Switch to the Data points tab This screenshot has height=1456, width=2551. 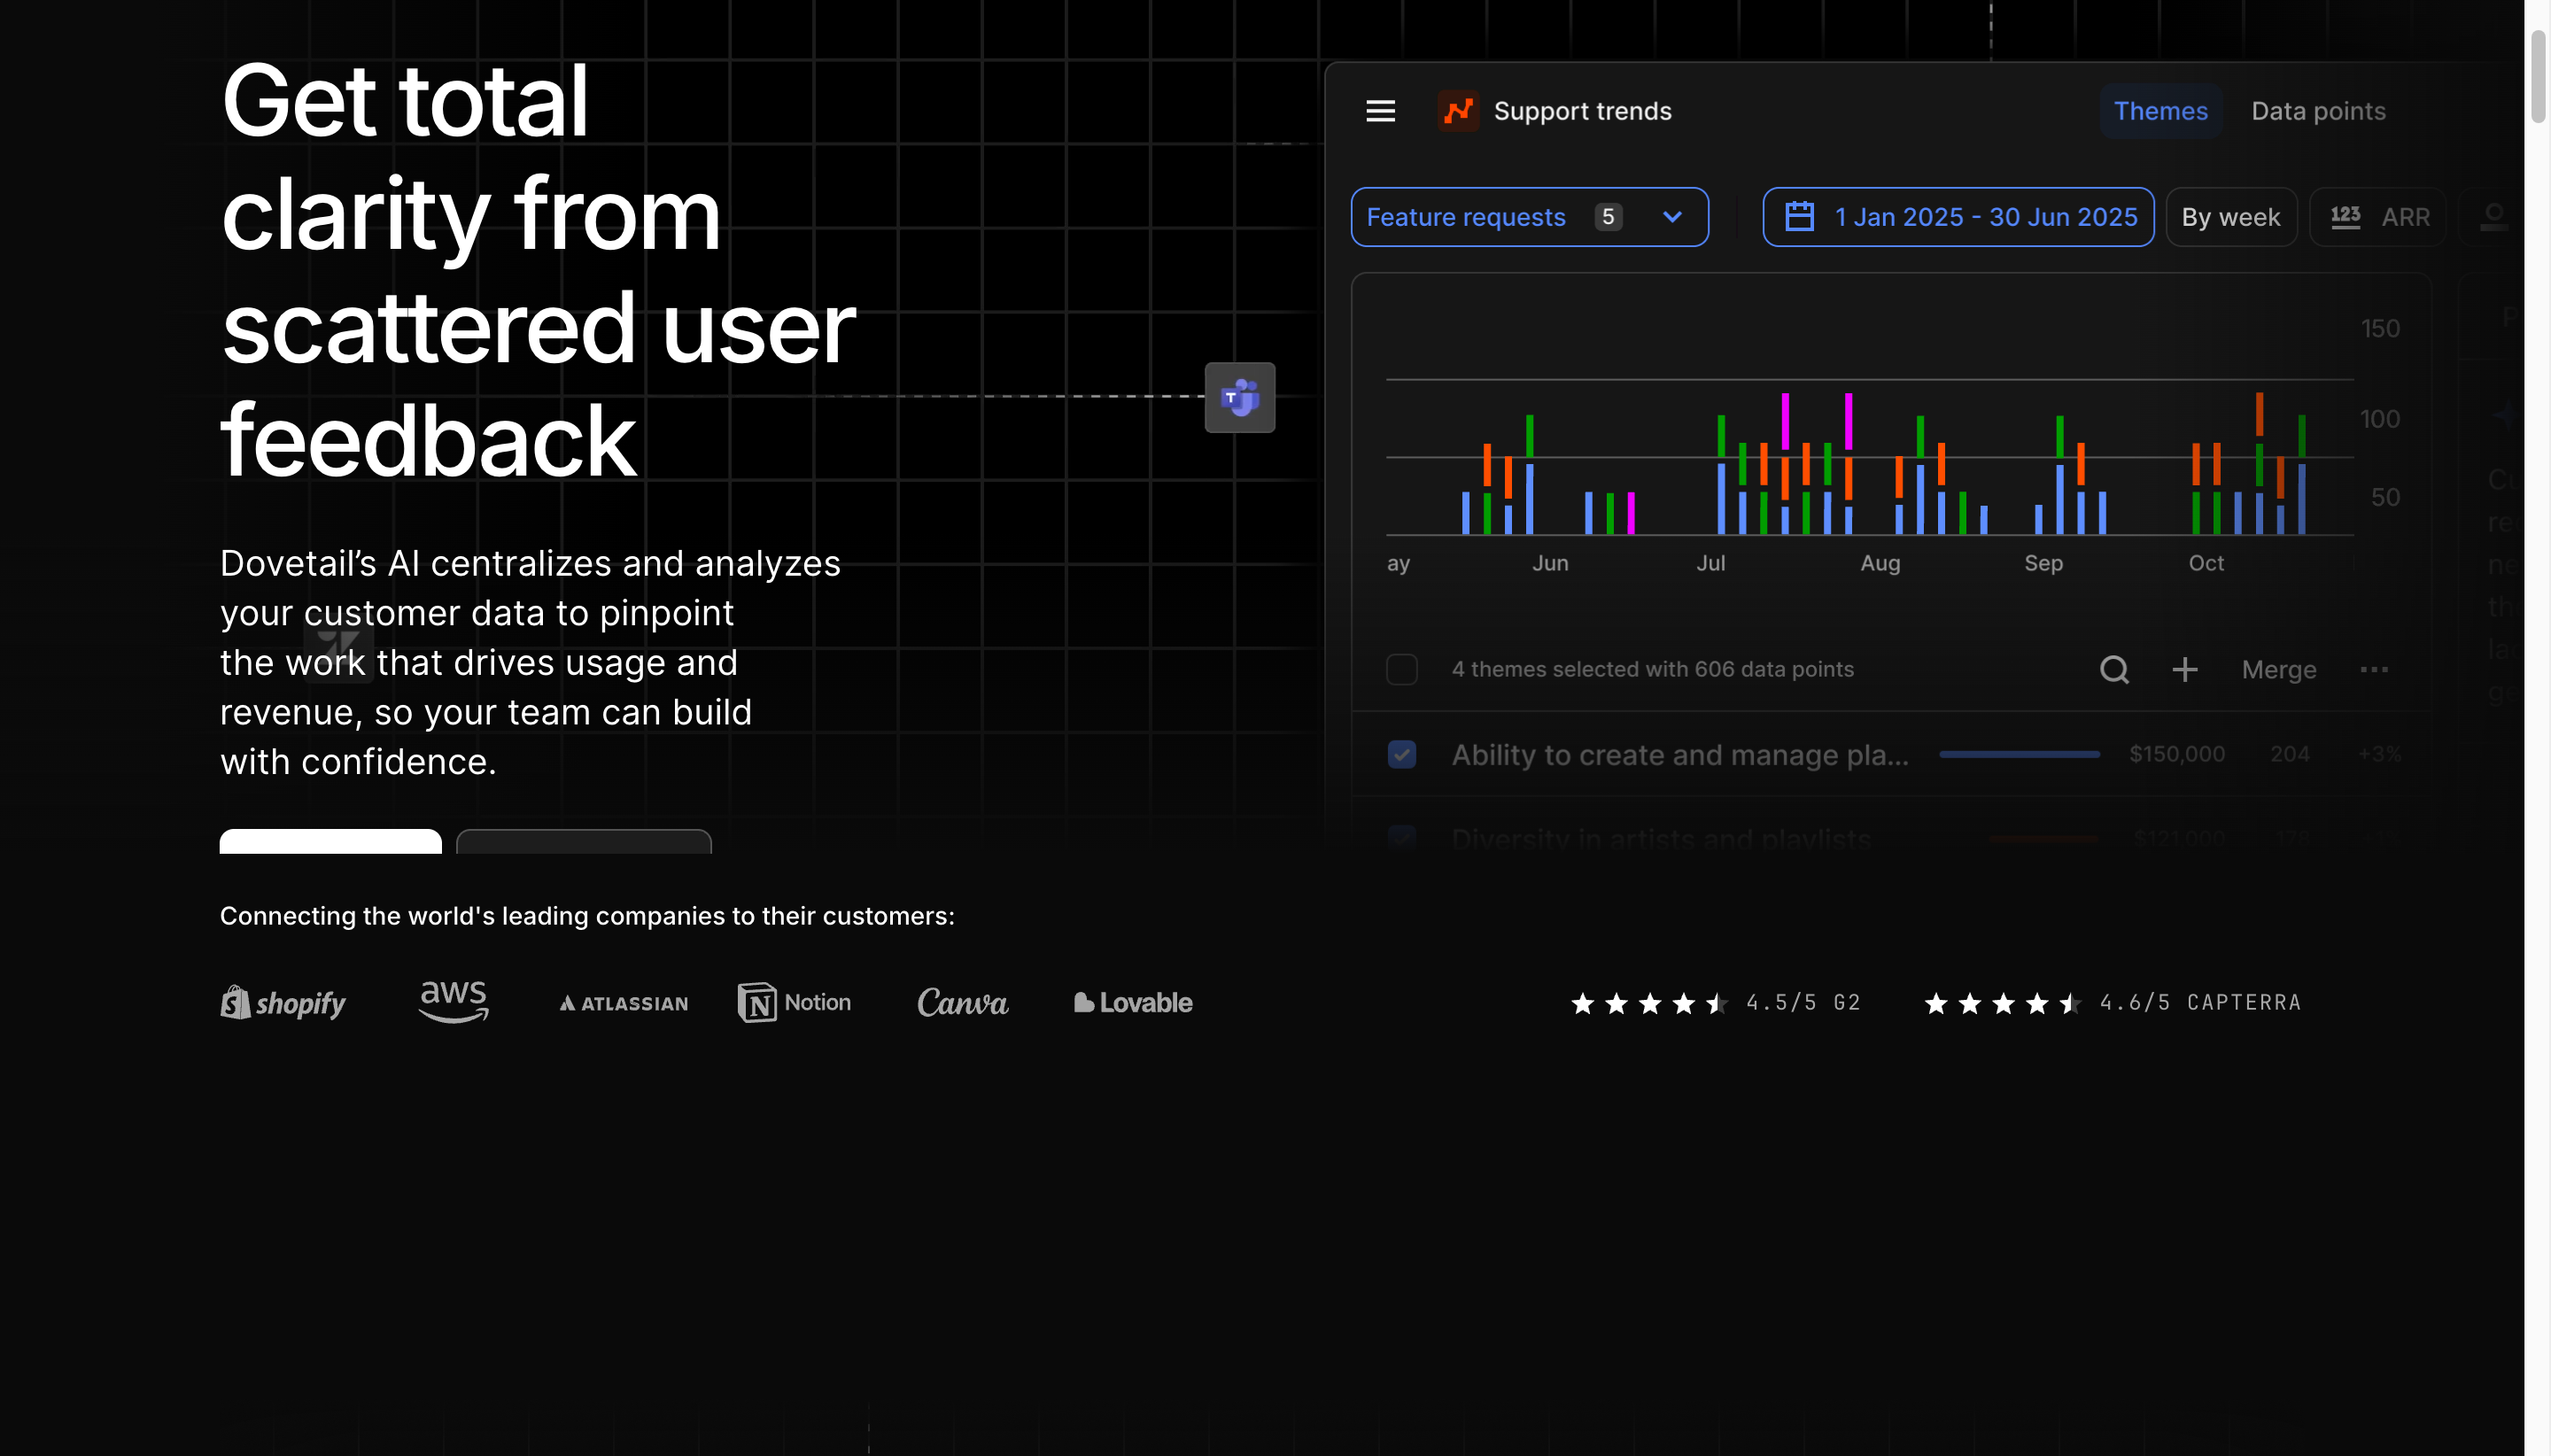coord(2318,111)
